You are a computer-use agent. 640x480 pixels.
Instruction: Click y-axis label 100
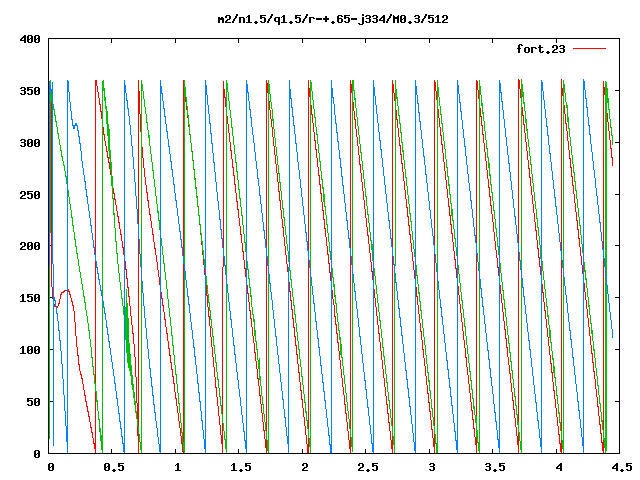pos(30,350)
